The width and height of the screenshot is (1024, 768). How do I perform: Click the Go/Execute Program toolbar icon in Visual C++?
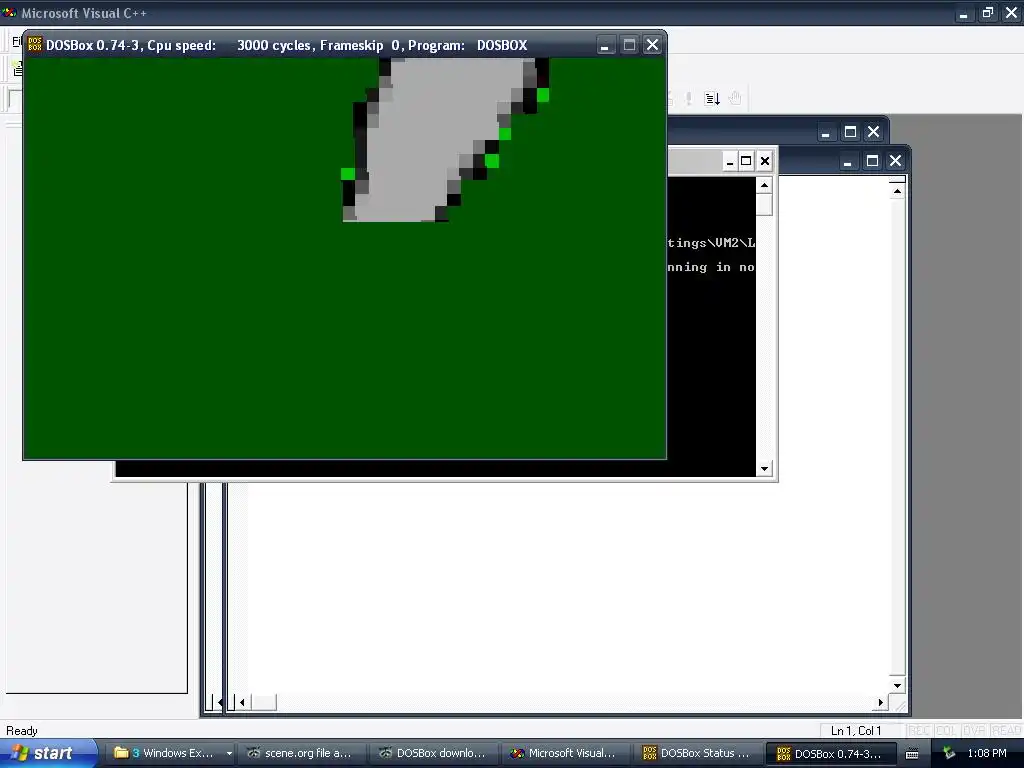[x=712, y=99]
